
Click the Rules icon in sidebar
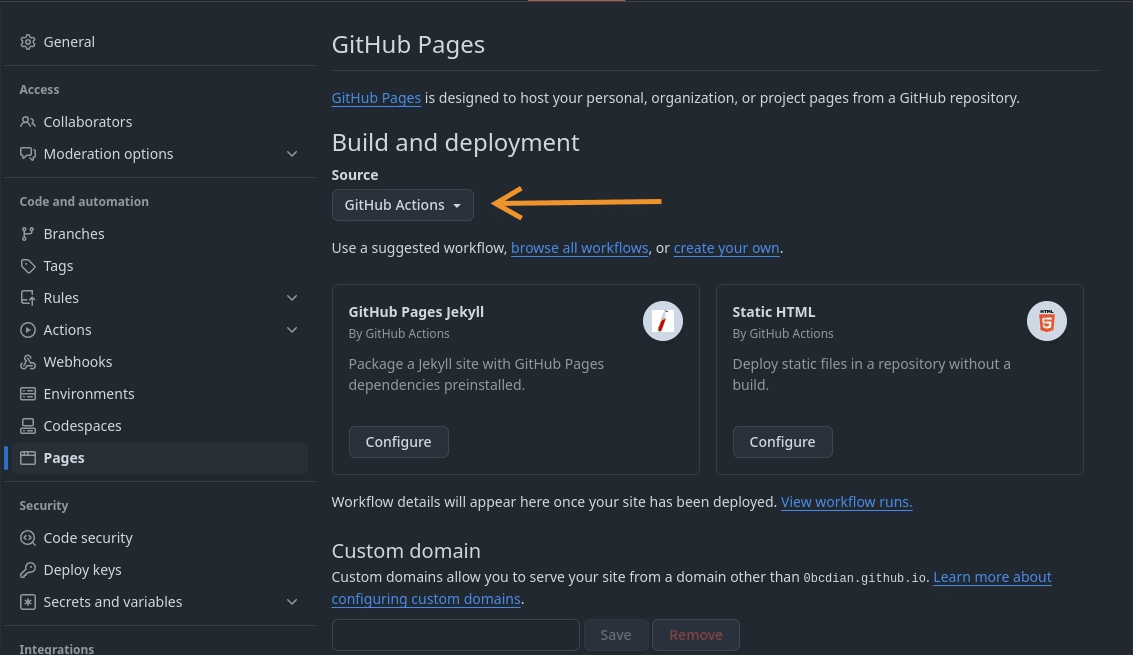(x=27, y=298)
